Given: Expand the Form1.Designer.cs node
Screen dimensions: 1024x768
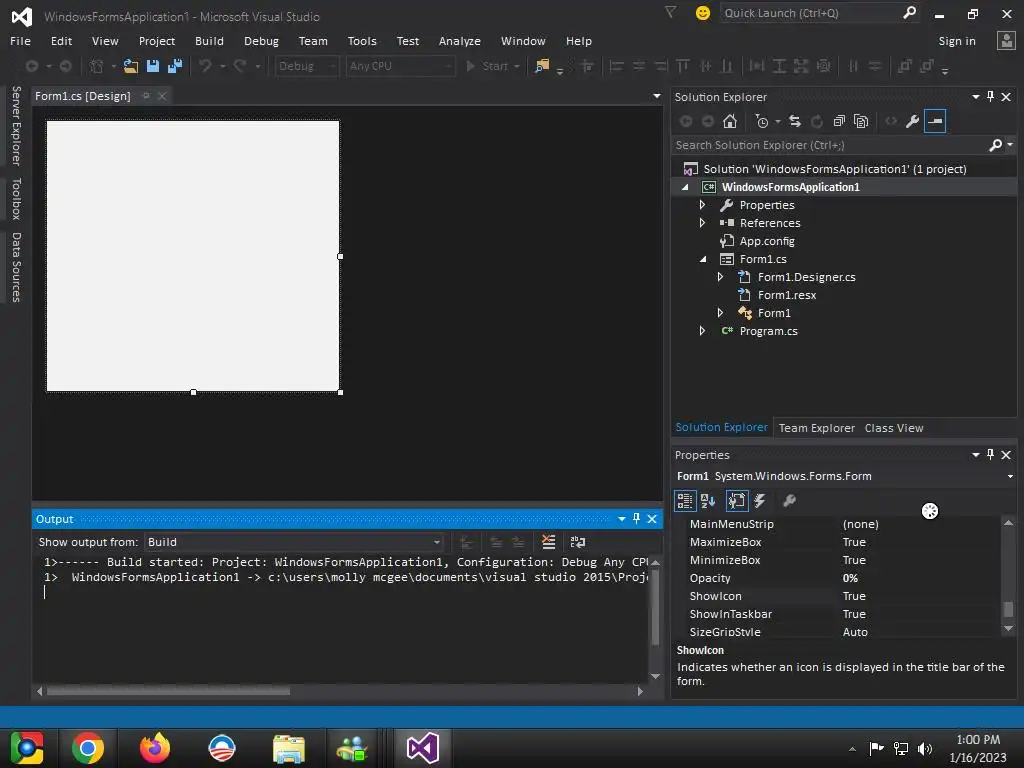Looking at the screenshot, I should pos(720,277).
